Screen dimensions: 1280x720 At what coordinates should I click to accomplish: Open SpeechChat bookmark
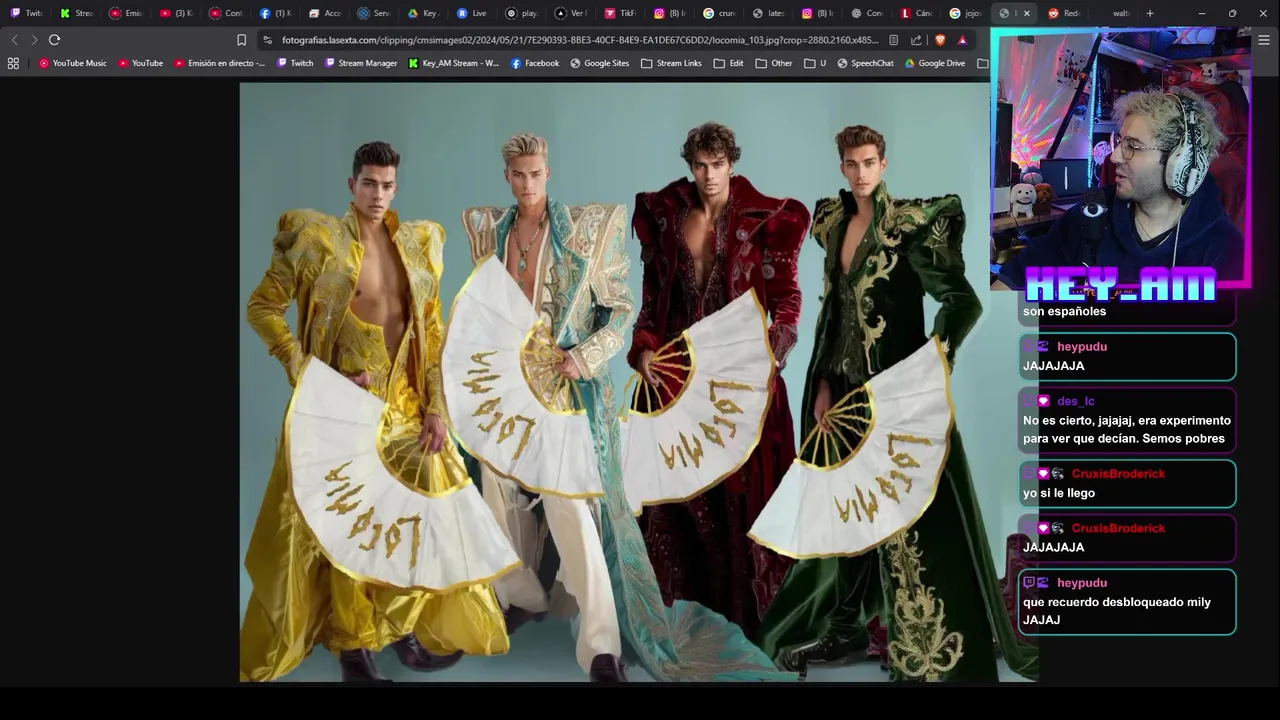coord(865,63)
